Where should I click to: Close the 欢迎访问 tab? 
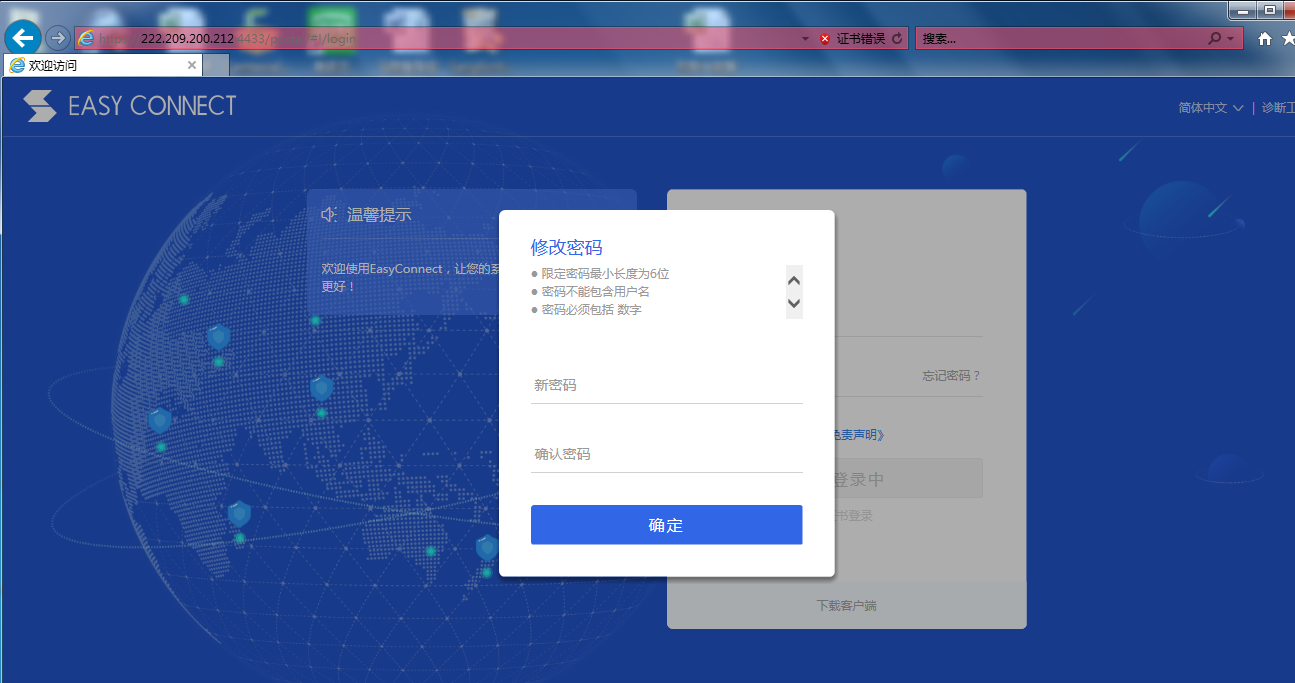click(x=192, y=65)
